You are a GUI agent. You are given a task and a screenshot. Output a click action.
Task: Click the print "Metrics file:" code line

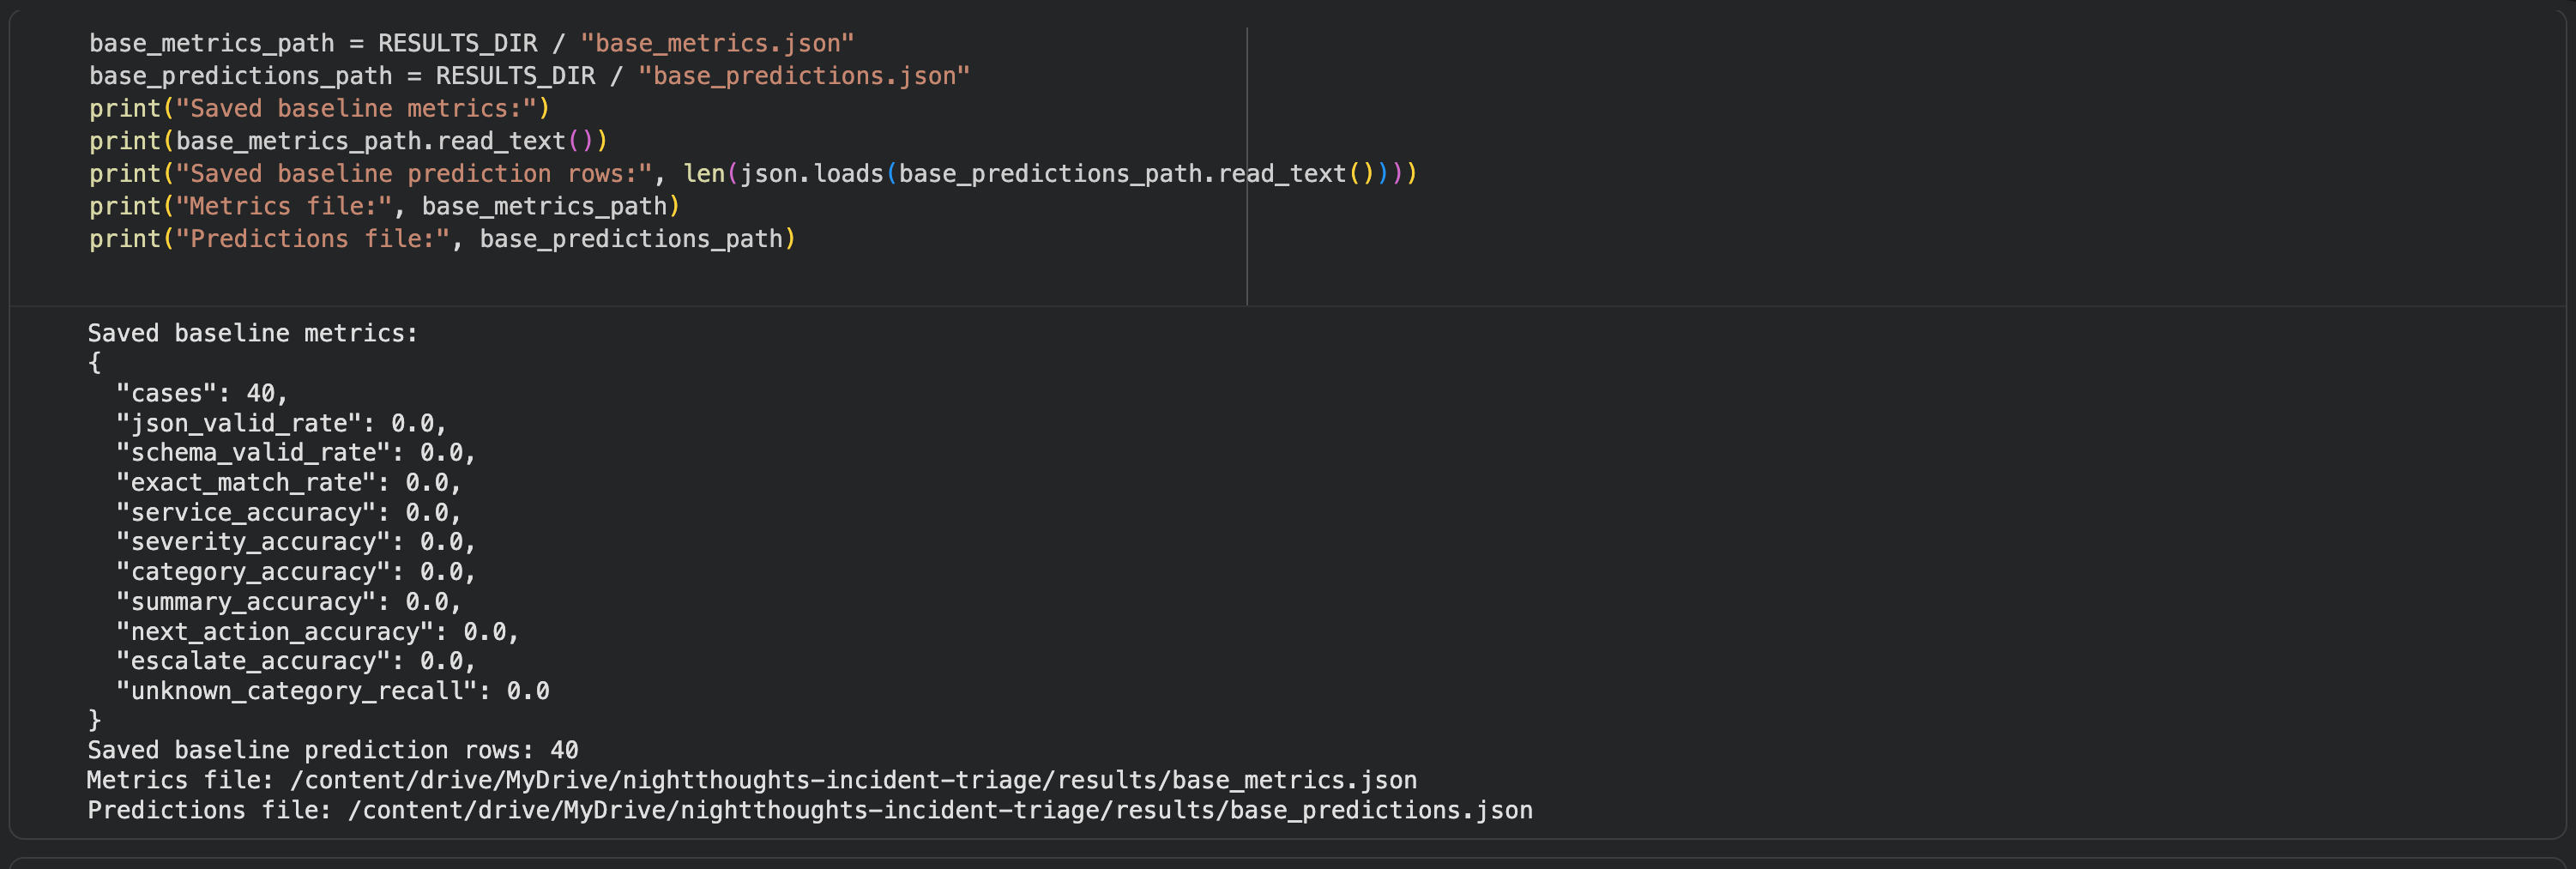(x=384, y=206)
